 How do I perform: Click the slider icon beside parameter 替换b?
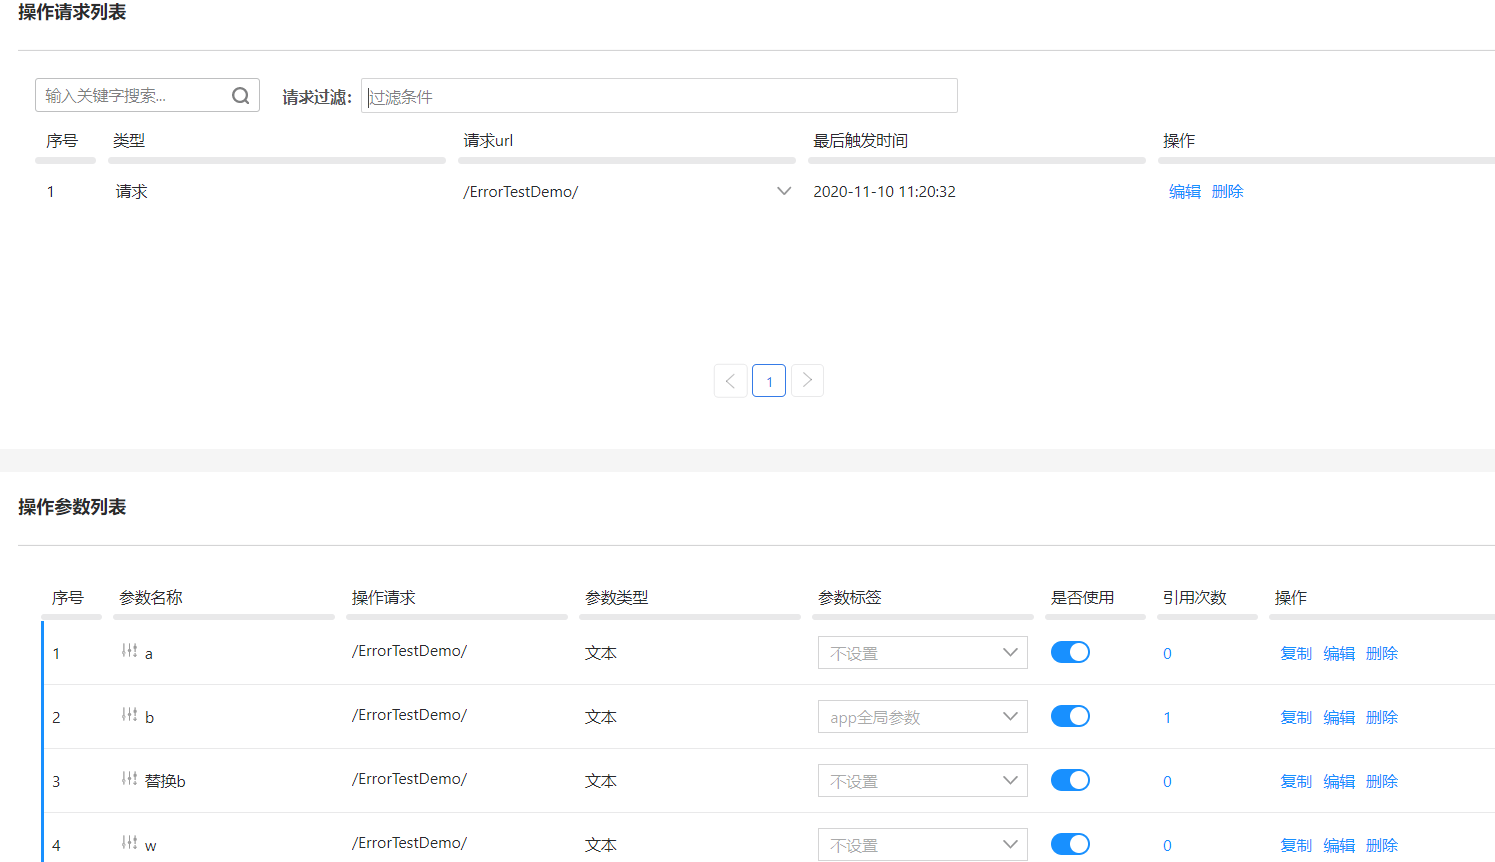pos(129,779)
